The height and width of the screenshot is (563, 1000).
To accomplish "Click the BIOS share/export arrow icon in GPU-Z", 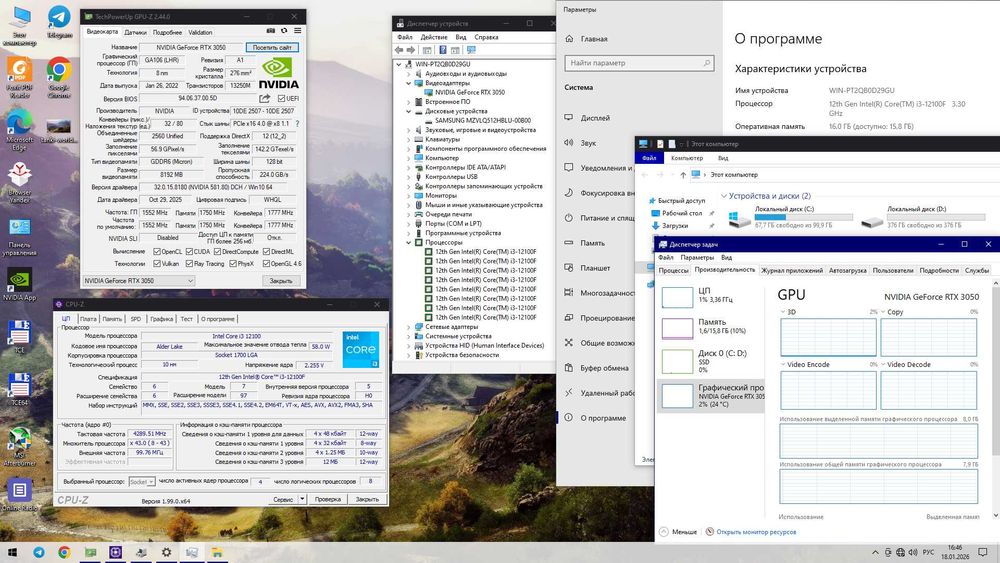I will click(265, 98).
